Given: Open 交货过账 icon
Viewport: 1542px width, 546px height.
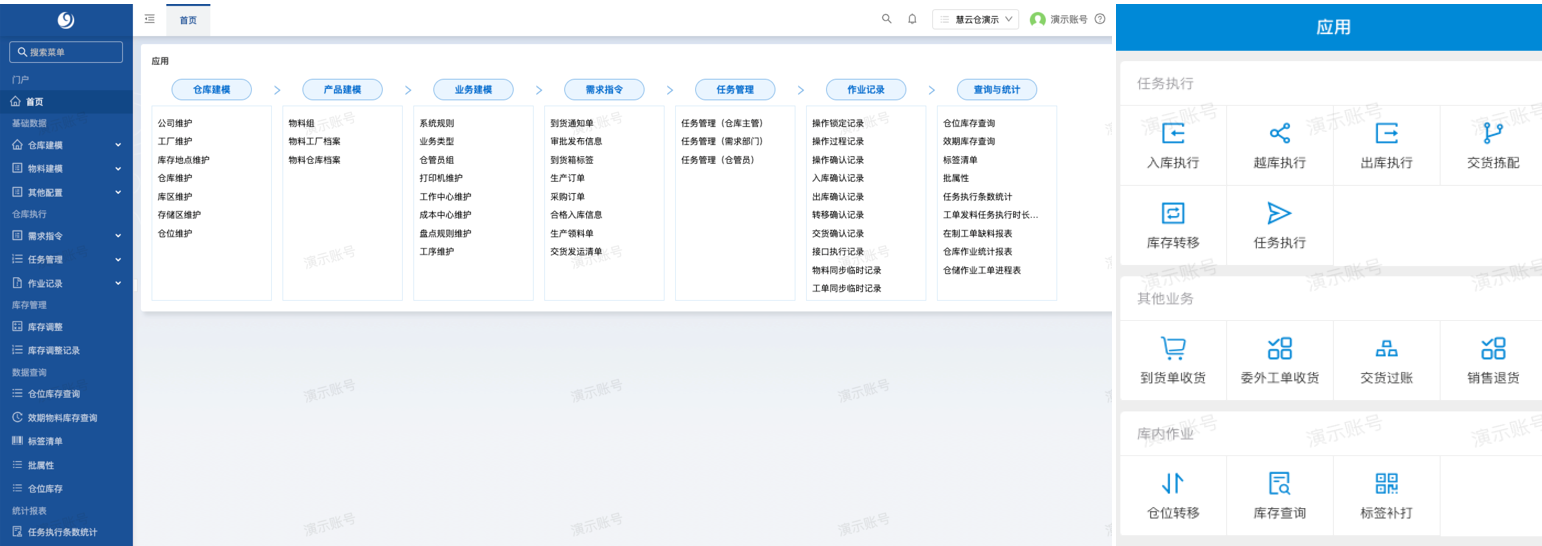Looking at the screenshot, I should pyautogui.click(x=1386, y=348).
